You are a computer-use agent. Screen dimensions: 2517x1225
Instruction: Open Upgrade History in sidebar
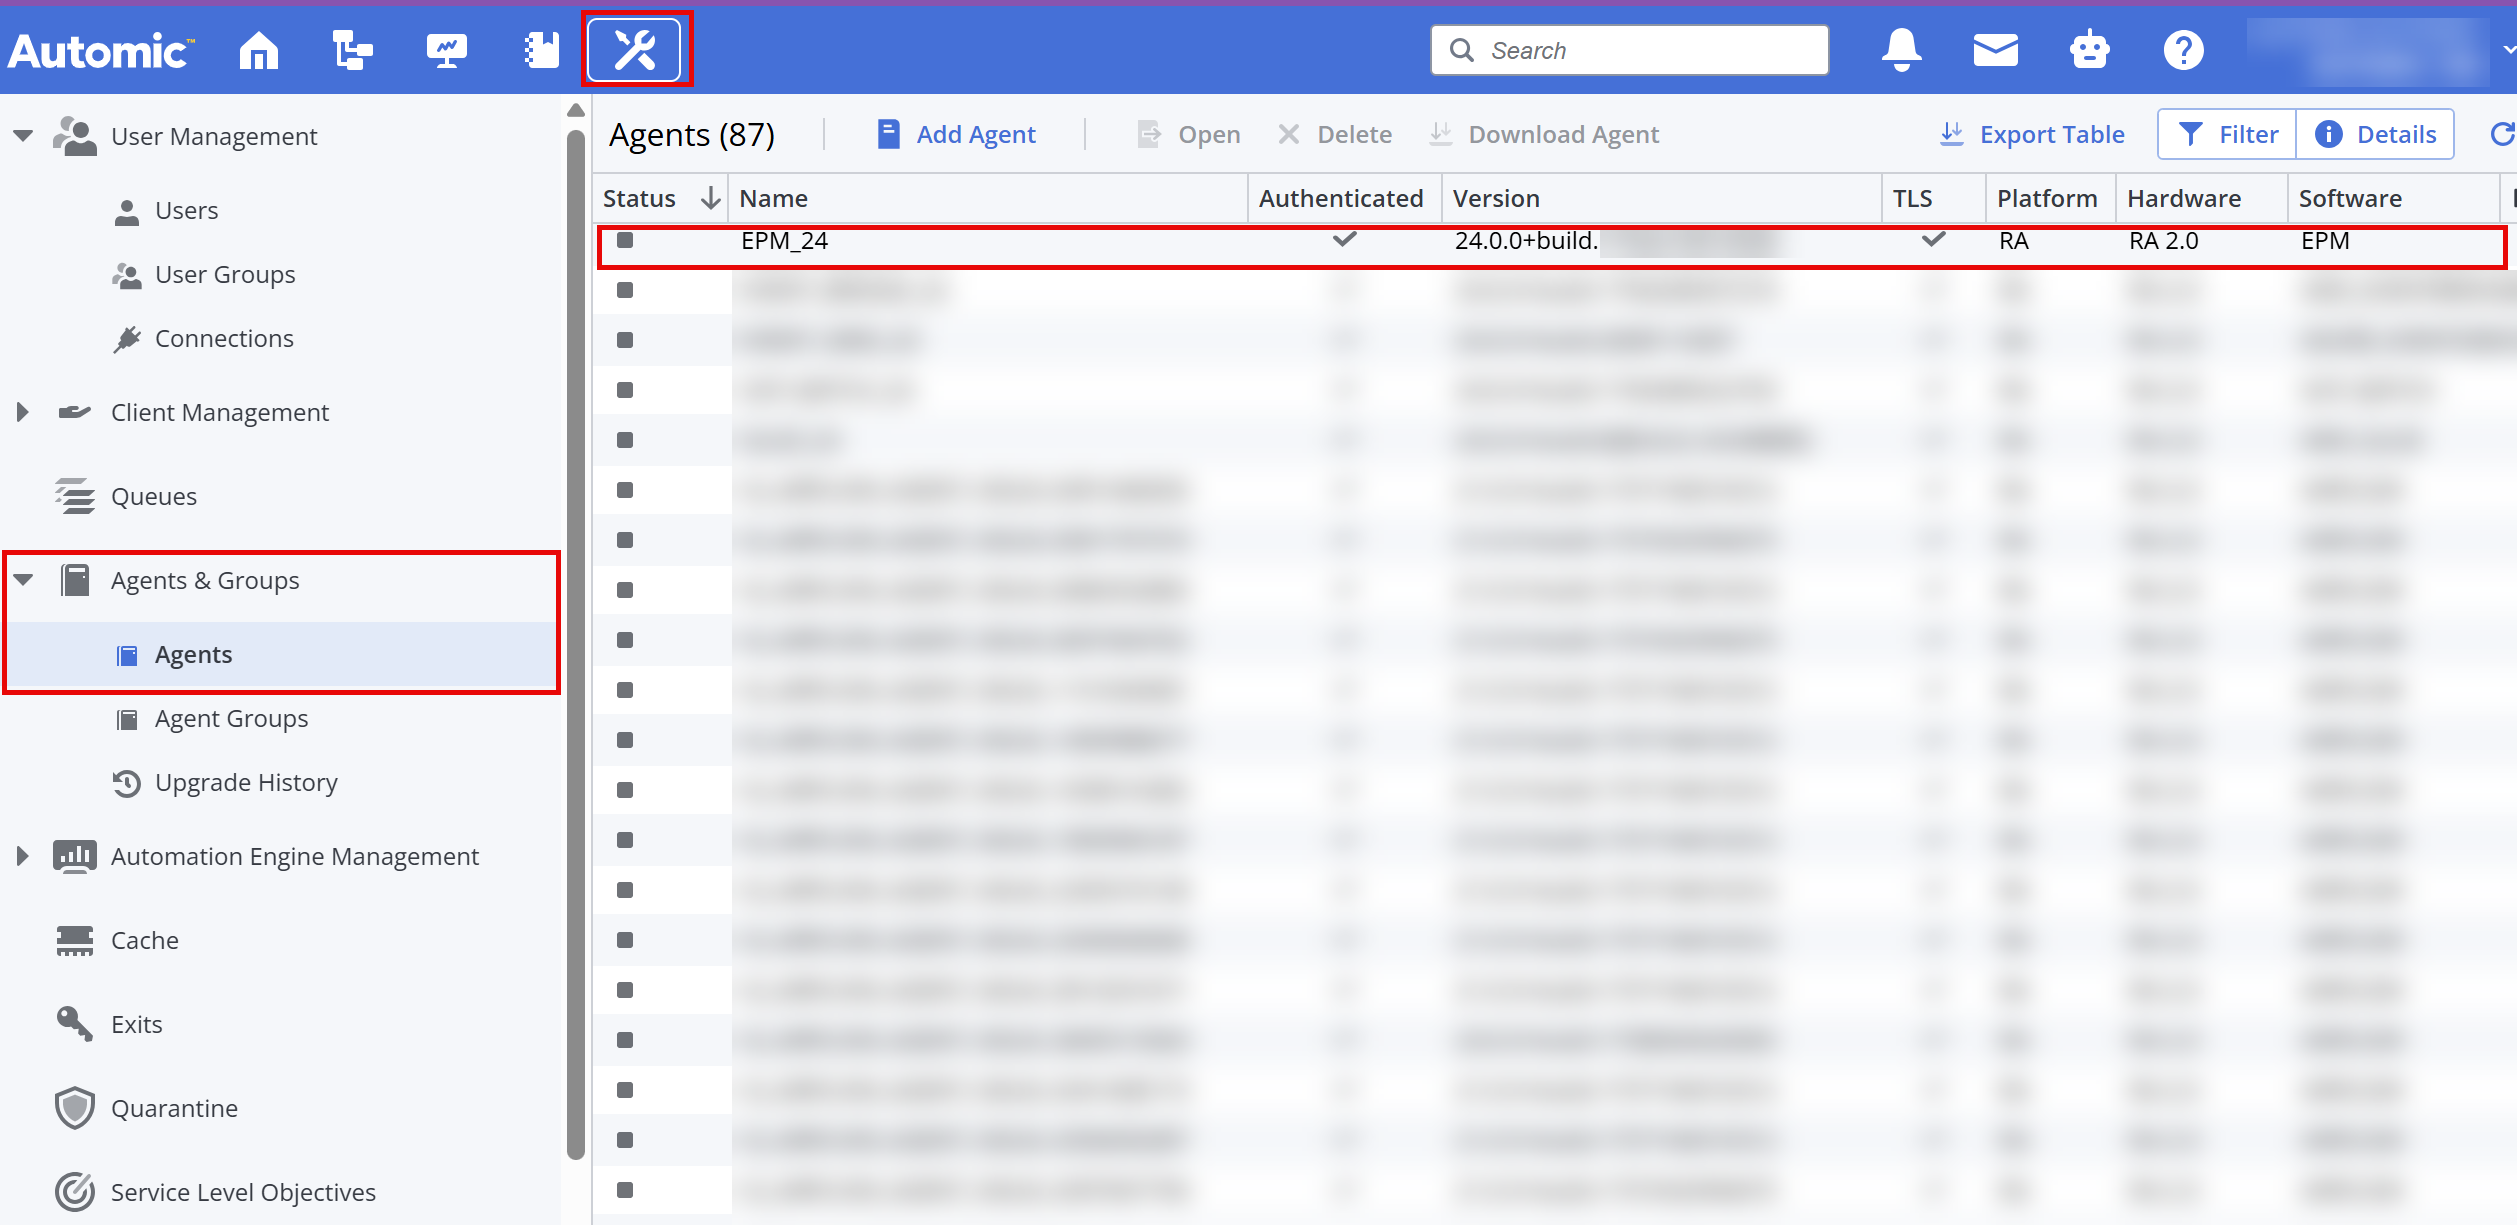pyautogui.click(x=246, y=783)
